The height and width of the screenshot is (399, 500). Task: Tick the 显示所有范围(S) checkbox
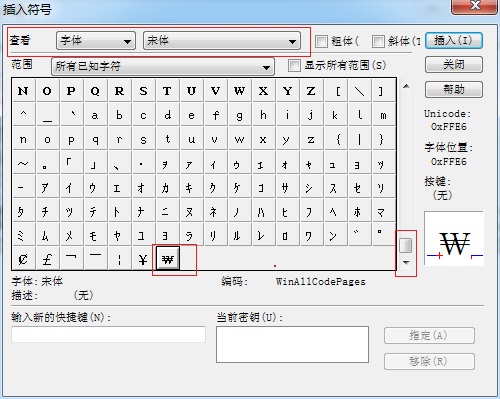(294, 65)
